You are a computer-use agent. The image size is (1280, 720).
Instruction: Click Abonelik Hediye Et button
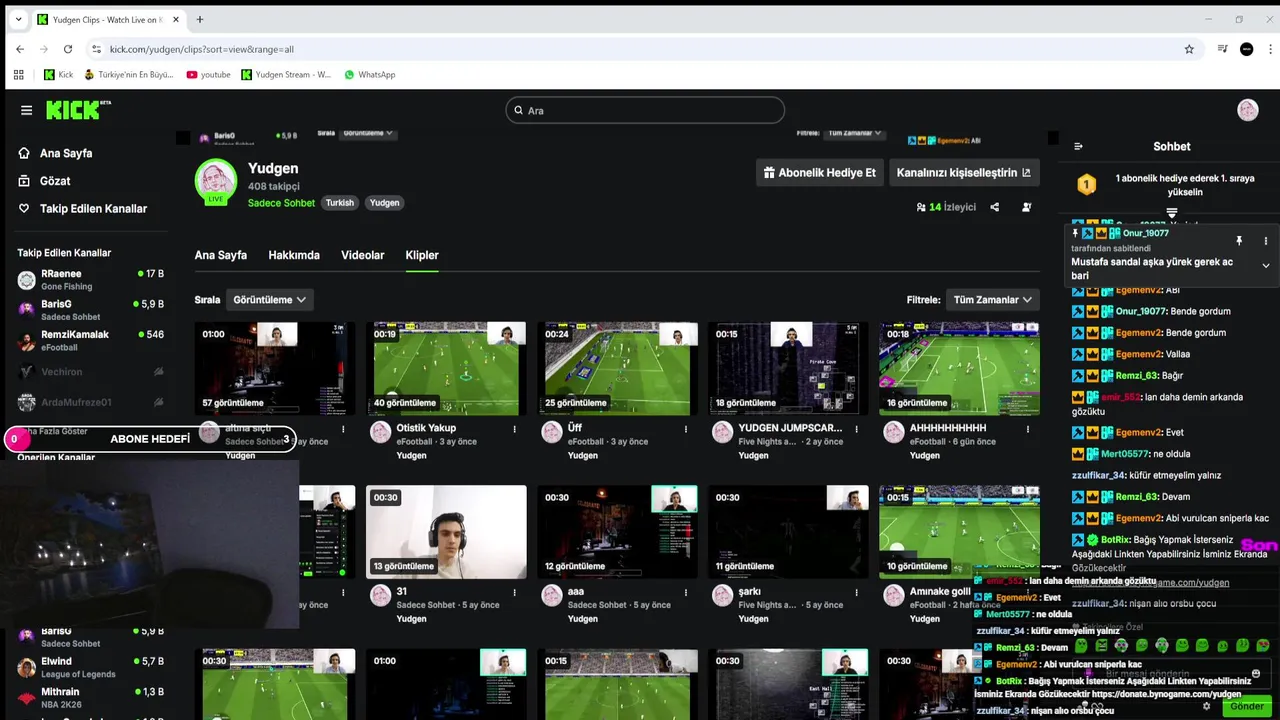pos(819,173)
